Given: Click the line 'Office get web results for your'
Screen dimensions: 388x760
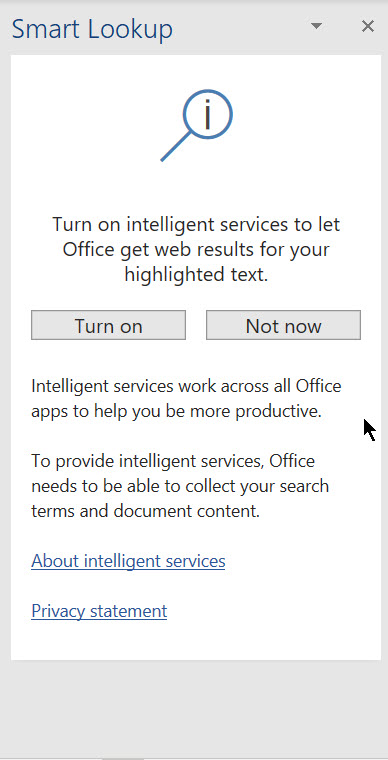Looking at the screenshot, I should 196,250.
